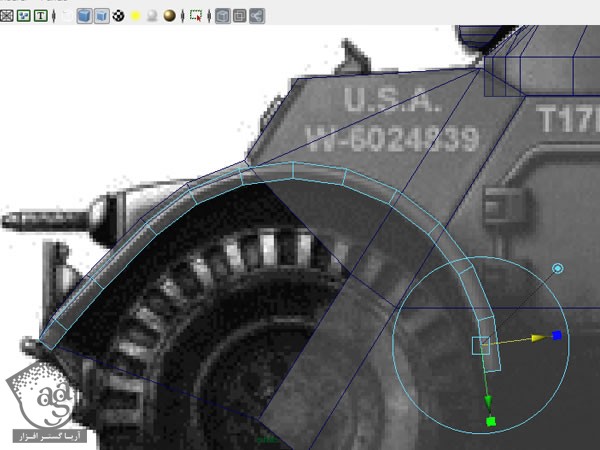Toggle smooth shade all blue cube
600x450 pixels.
click(85, 15)
